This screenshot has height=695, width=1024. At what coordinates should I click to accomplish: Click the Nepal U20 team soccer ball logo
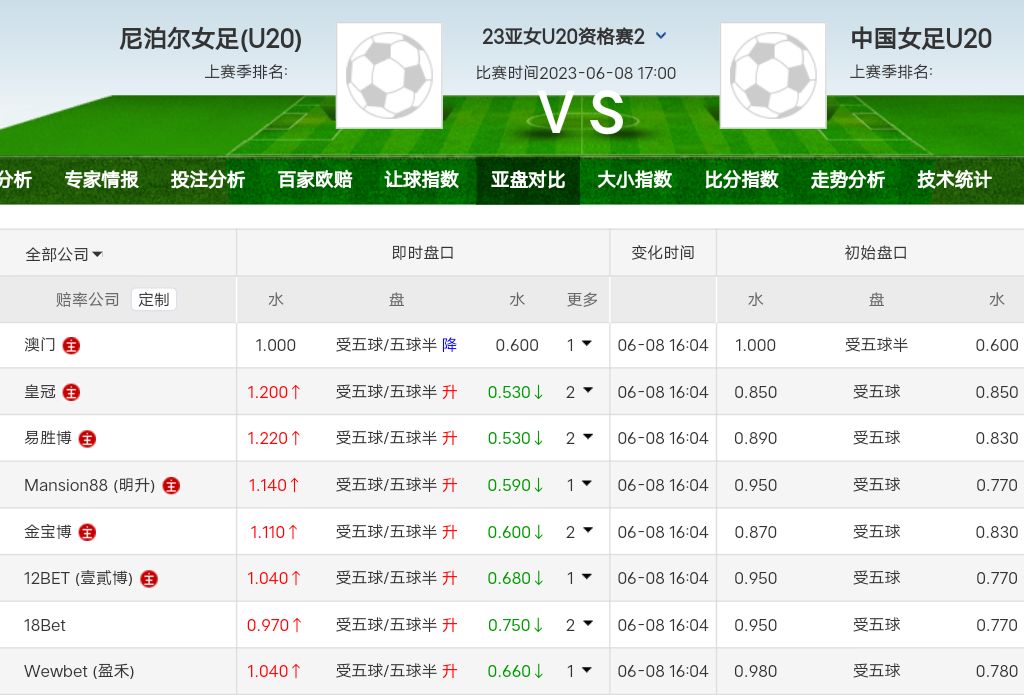pos(389,76)
